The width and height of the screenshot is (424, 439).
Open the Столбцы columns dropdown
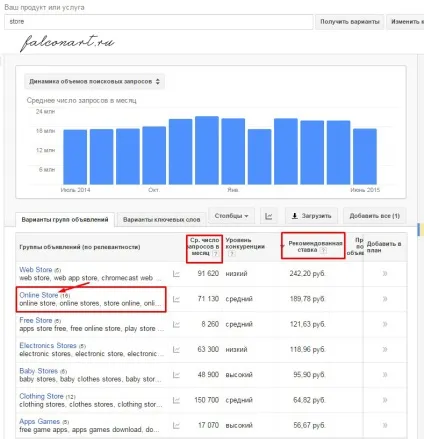tap(231, 216)
